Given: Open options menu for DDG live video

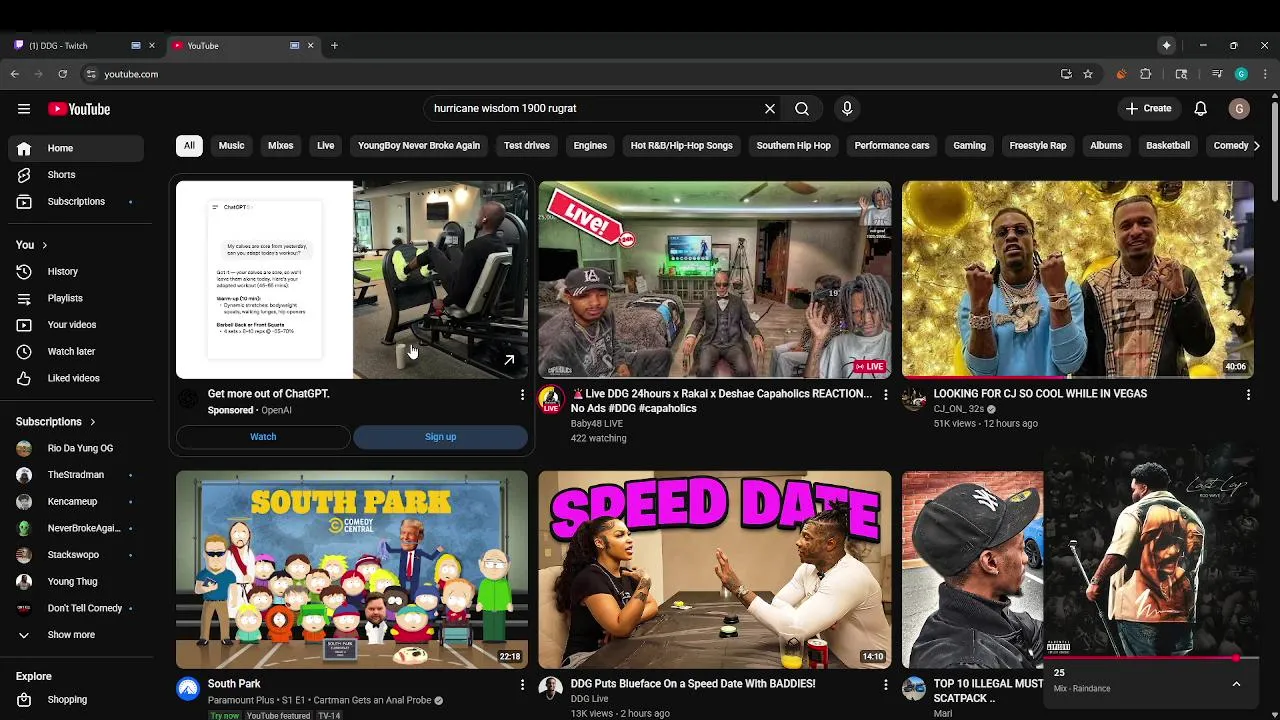Looking at the screenshot, I should click(885, 395).
